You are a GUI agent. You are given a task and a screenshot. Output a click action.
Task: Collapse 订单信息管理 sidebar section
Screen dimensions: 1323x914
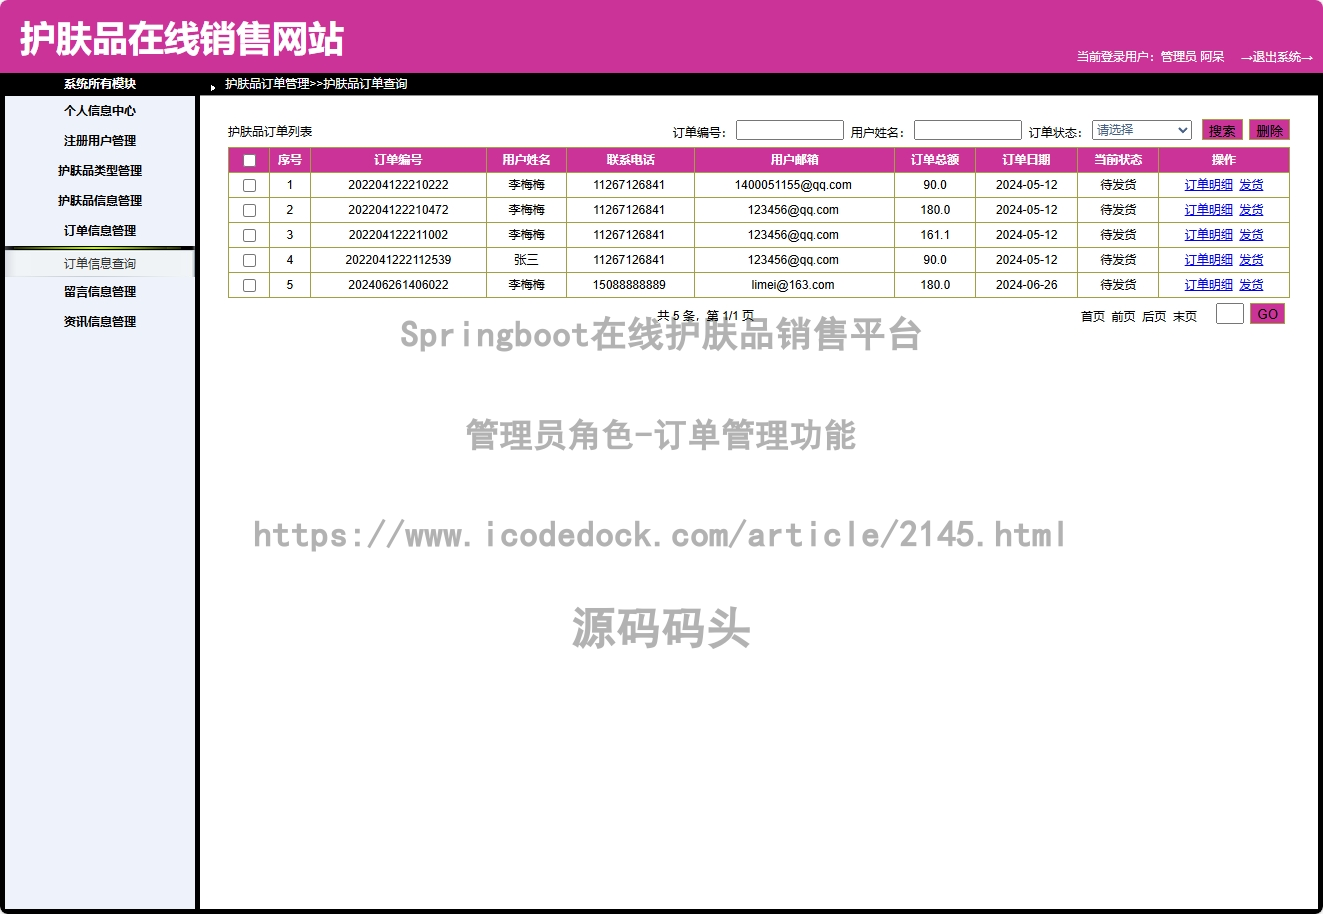pos(100,231)
